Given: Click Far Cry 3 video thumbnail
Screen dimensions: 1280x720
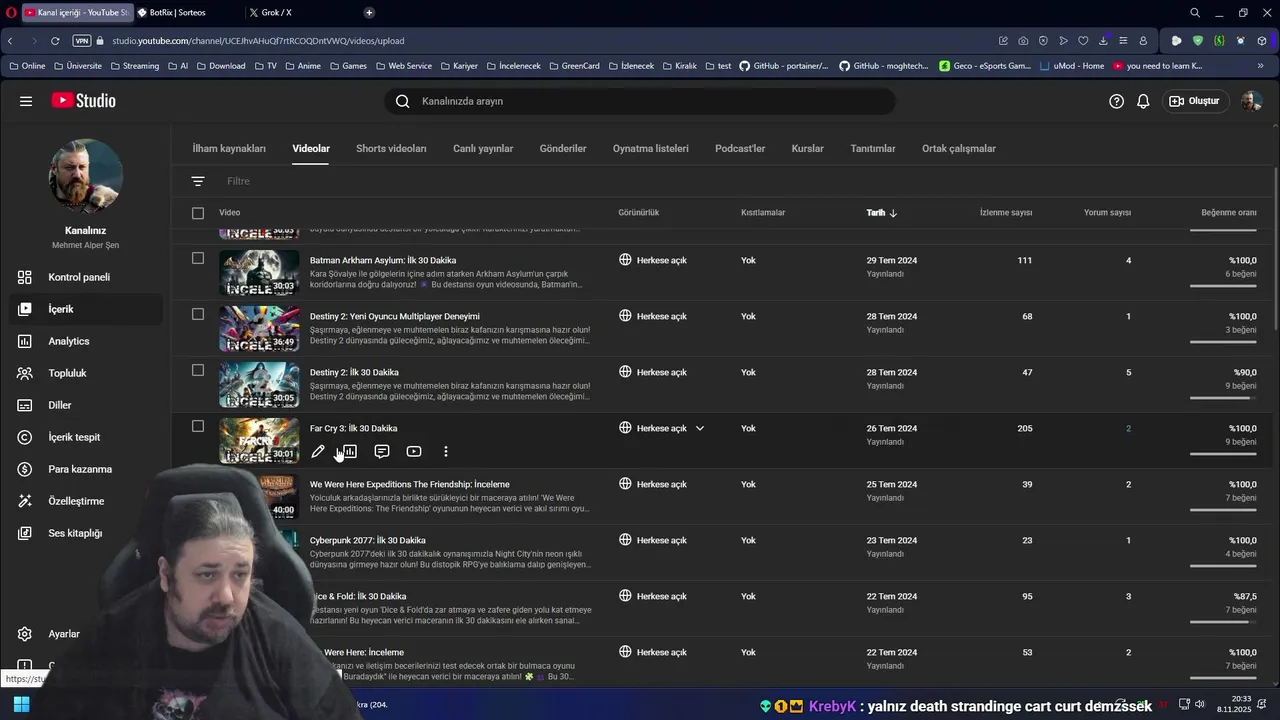Looking at the screenshot, I should pos(259,441).
